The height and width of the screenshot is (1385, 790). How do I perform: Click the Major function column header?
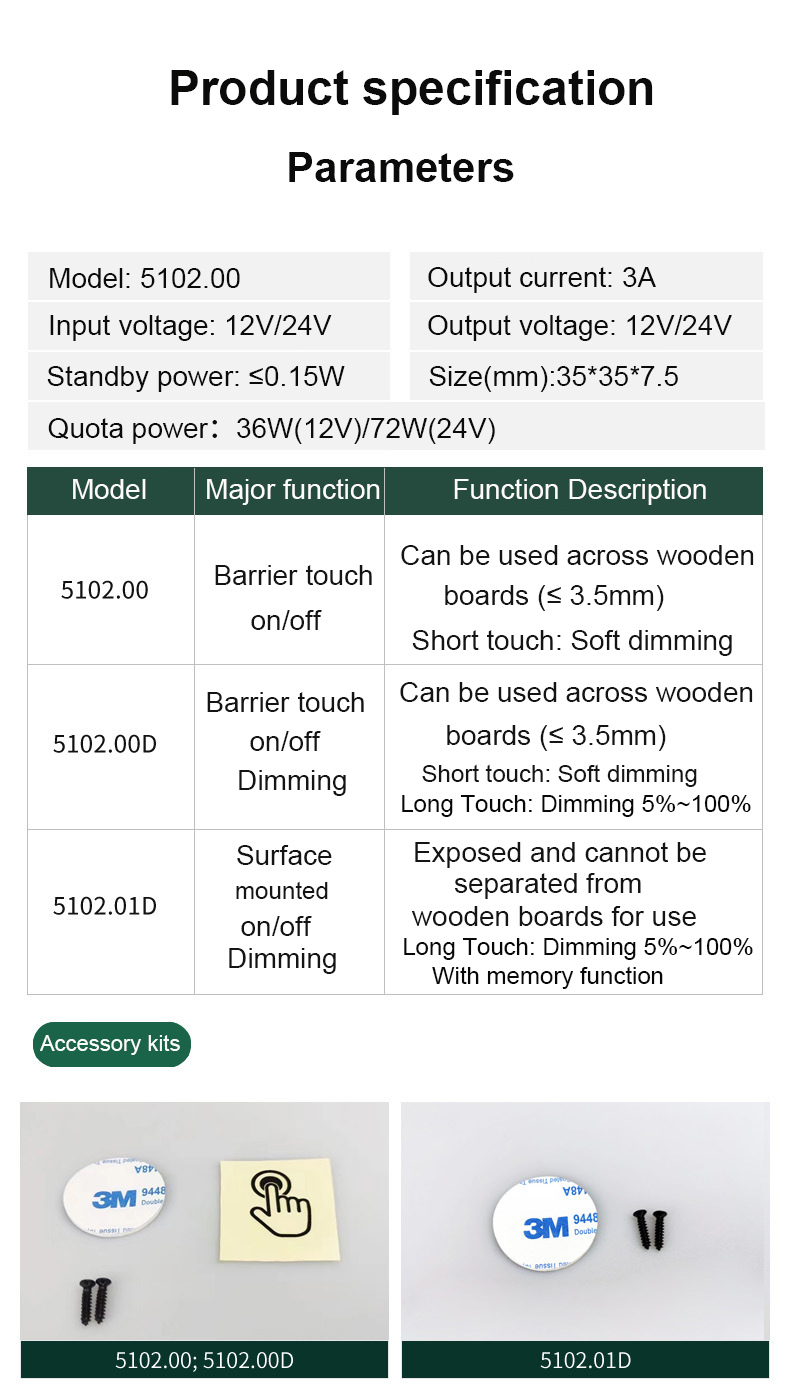(290, 490)
